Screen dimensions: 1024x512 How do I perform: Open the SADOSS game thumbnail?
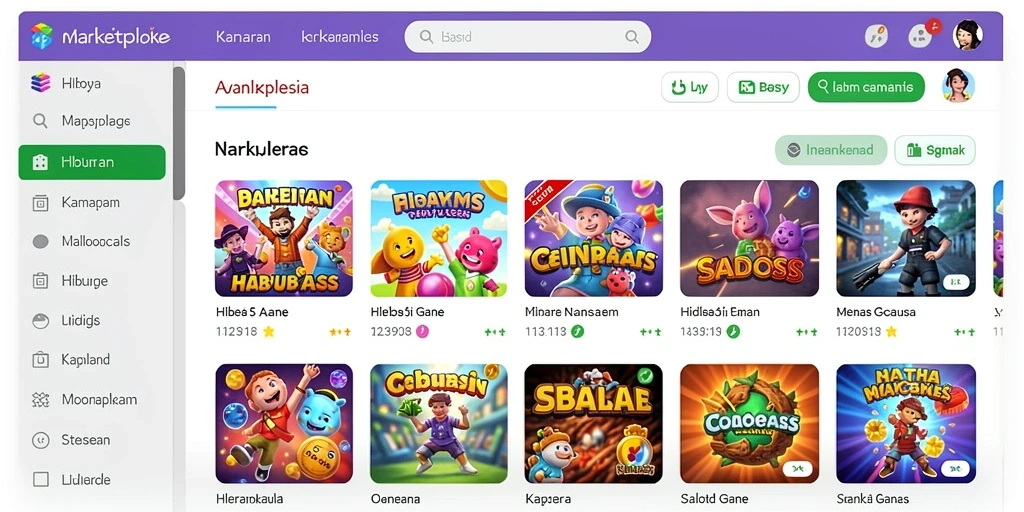[x=749, y=238]
